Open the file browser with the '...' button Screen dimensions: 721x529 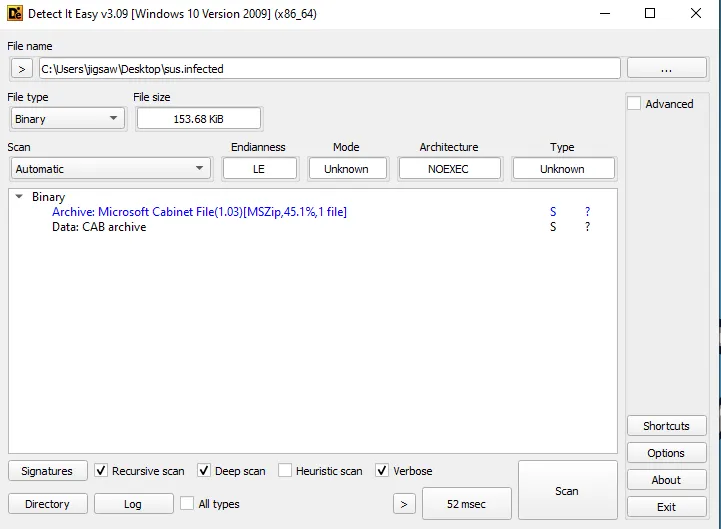[666, 69]
